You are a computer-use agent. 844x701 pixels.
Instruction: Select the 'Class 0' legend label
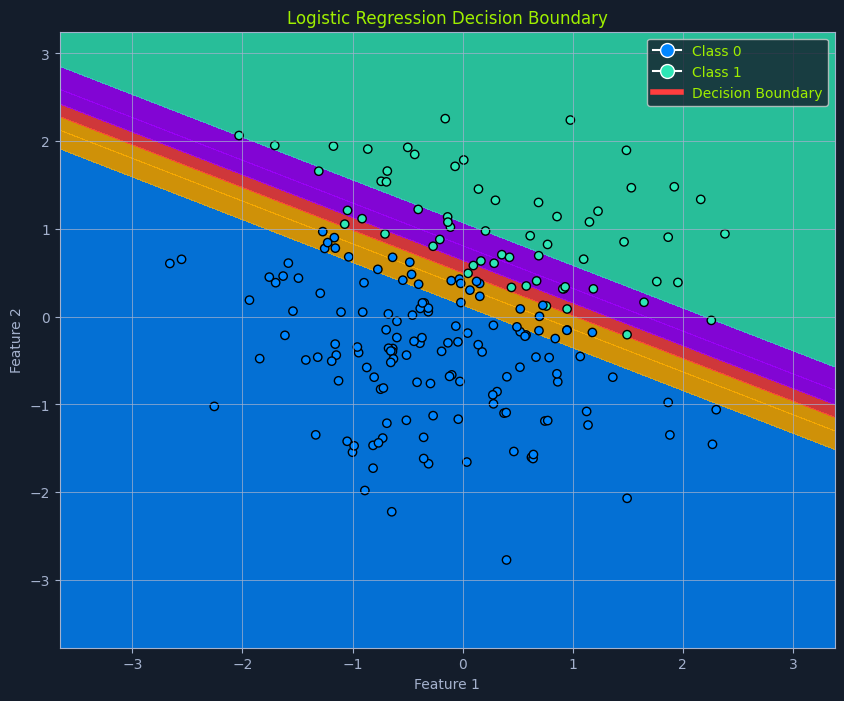point(716,51)
